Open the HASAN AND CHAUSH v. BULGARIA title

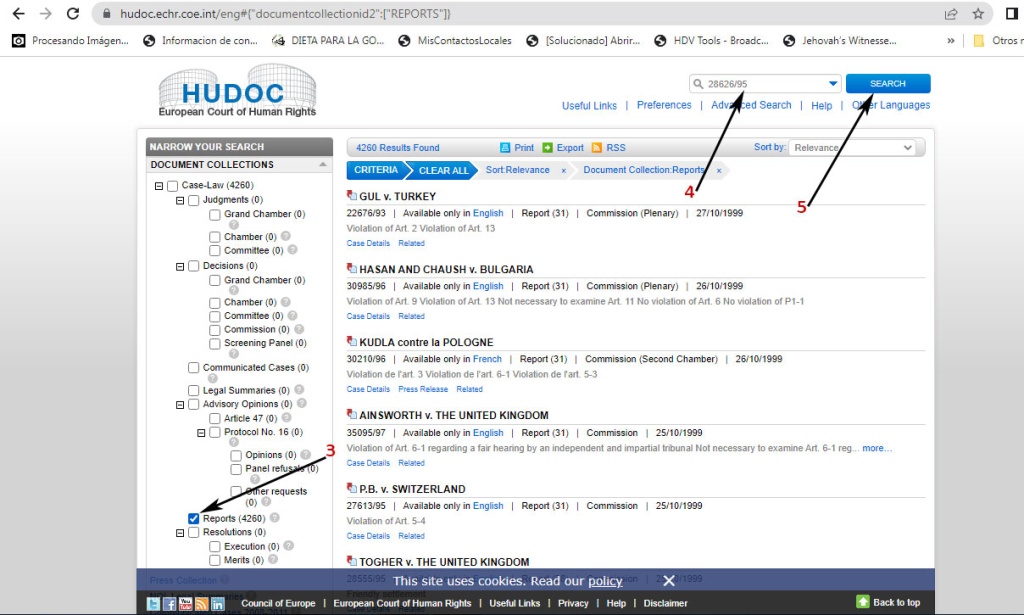point(446,269)
